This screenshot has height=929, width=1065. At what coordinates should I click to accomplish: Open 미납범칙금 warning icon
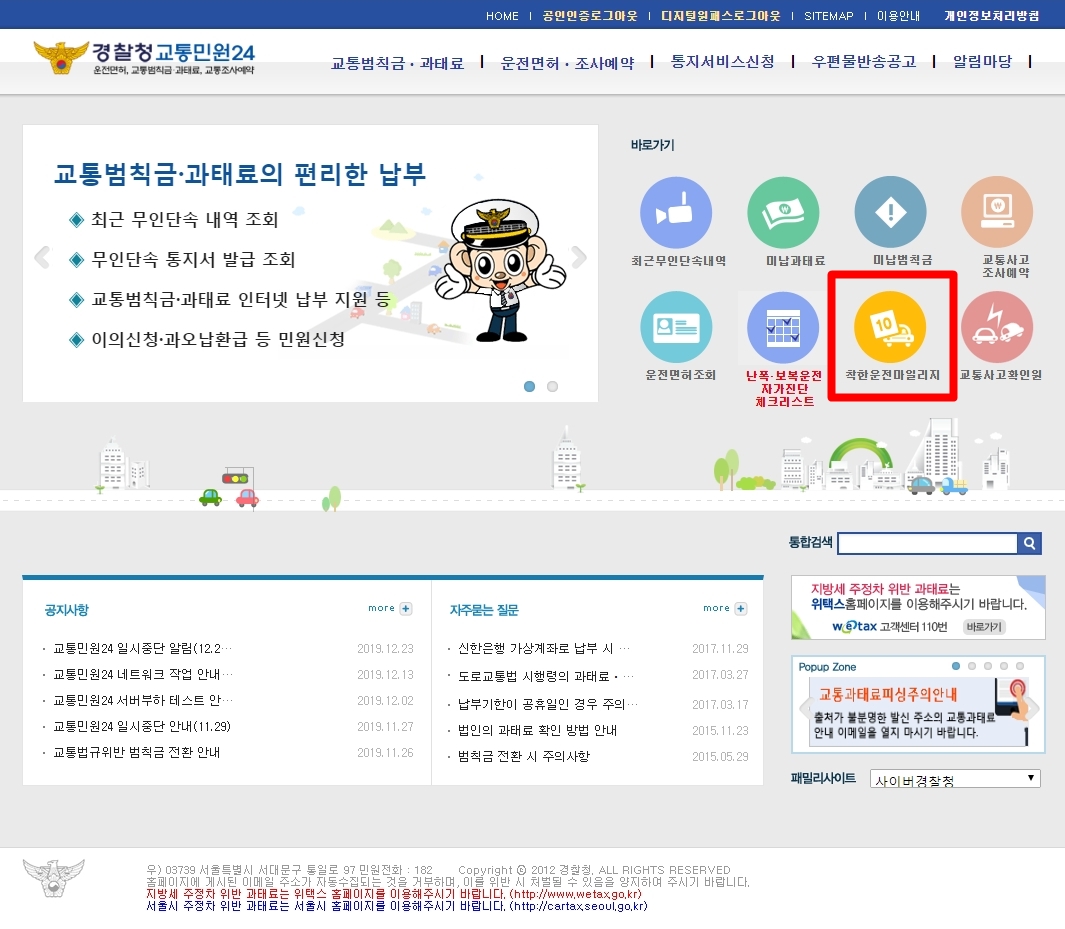tap(890, 213)
